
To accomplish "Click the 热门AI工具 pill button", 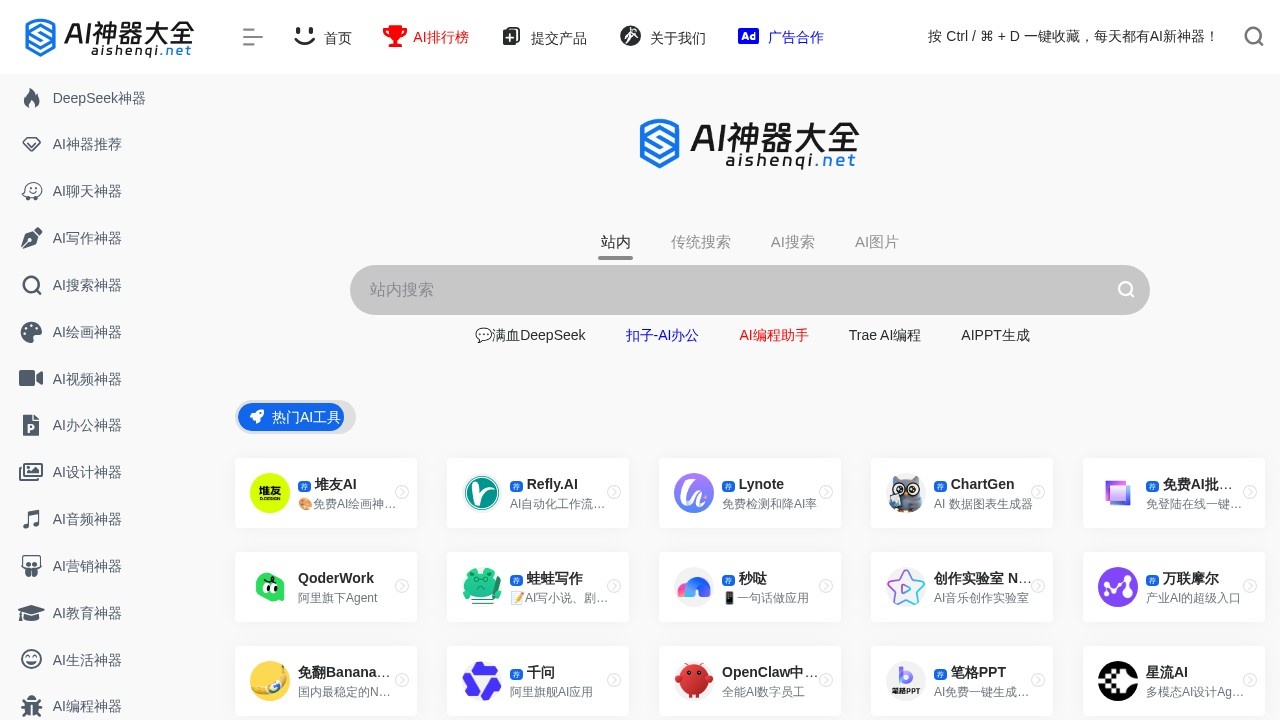I will pos(295,417).
